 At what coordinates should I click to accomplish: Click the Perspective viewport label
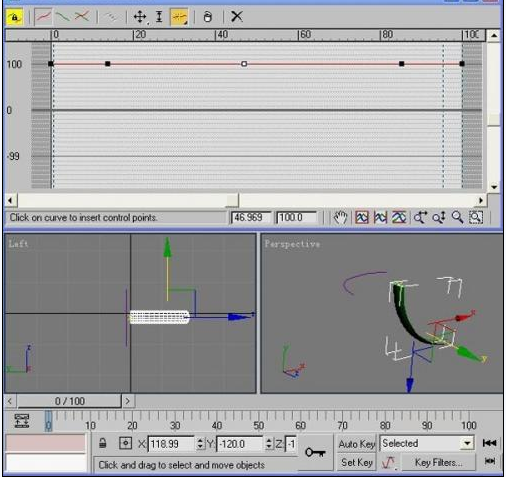(292, 244)
